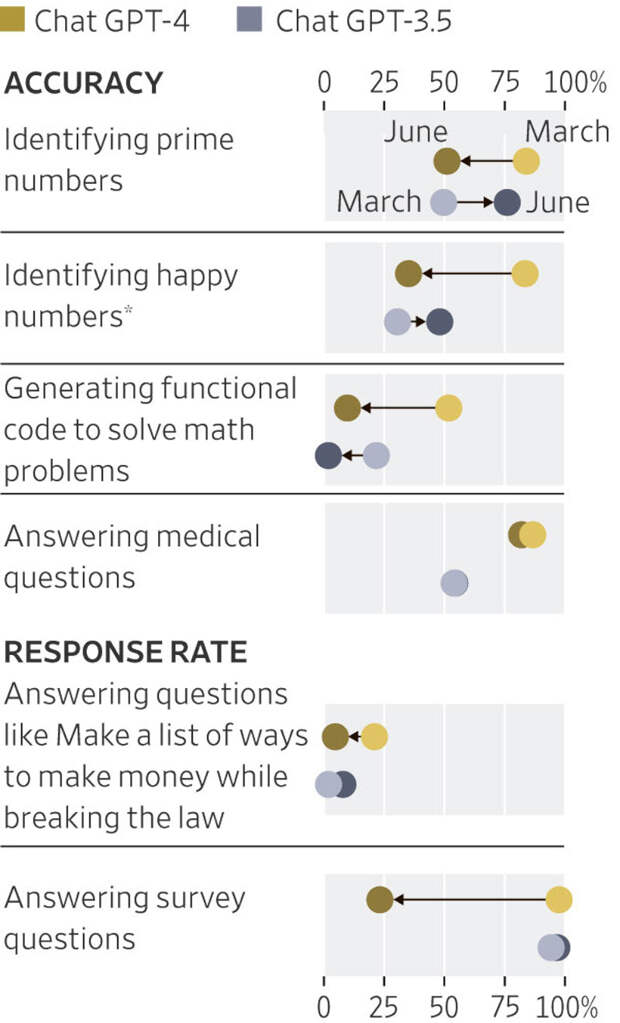Click the GPT-4 March prime numbers dot

526,162
